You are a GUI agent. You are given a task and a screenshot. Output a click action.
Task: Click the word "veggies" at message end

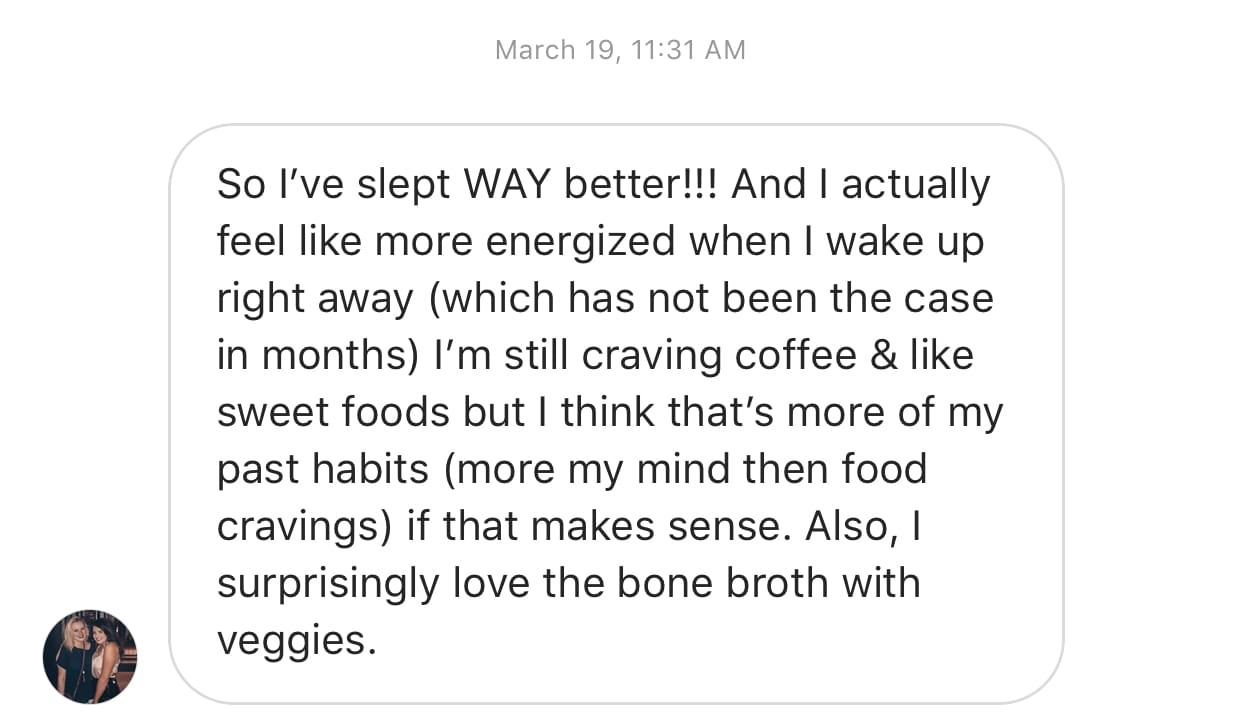[296, 641]
